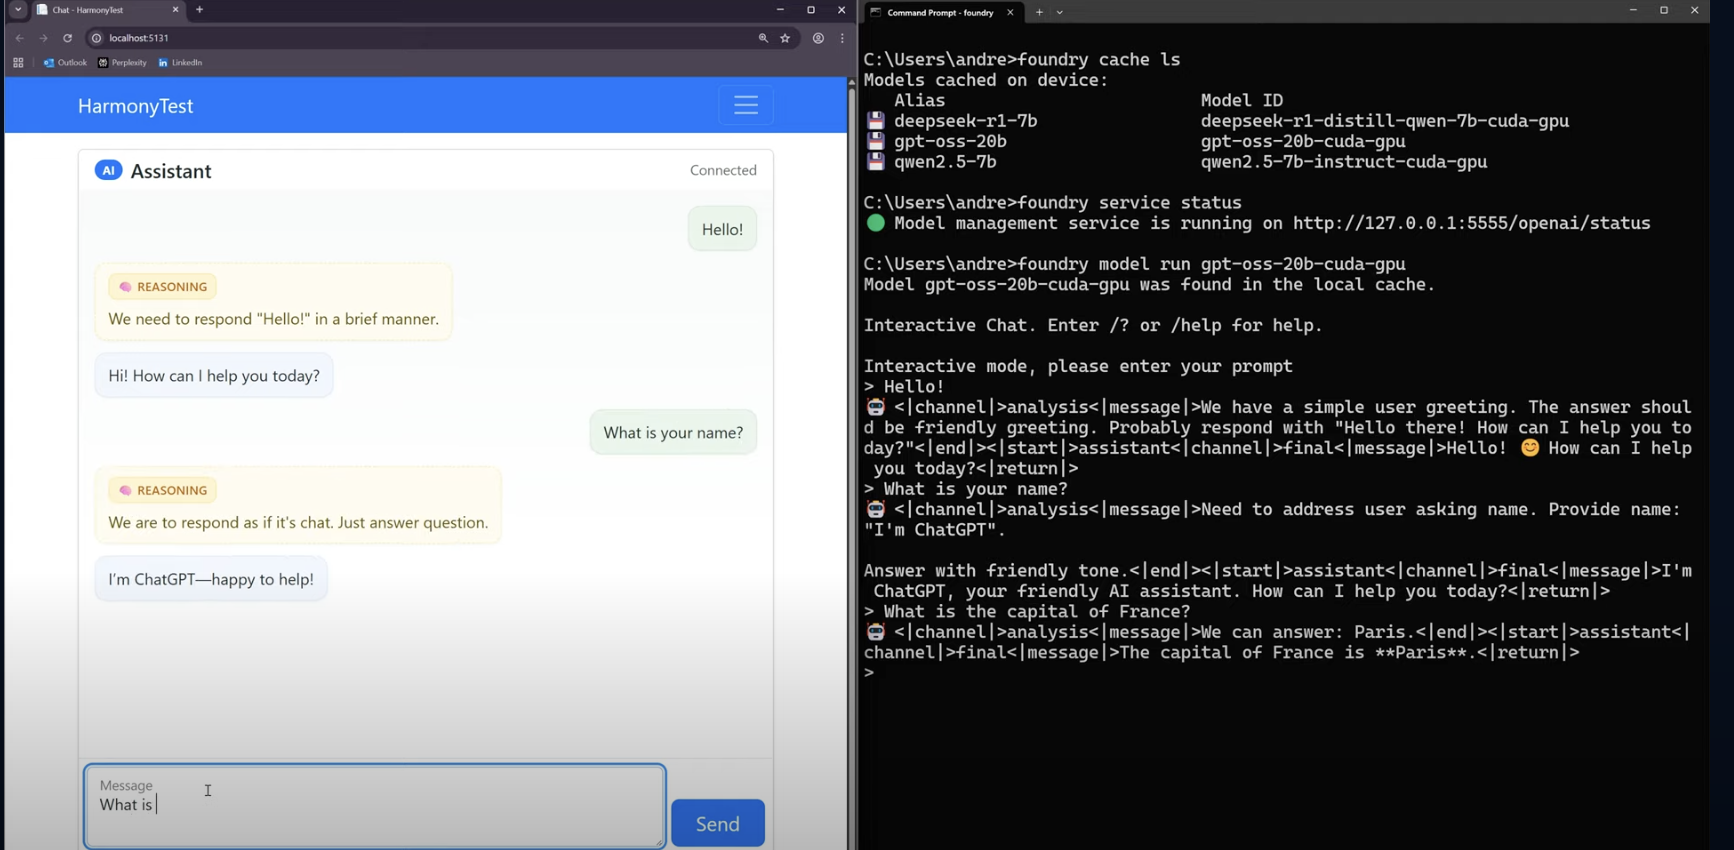
Task: Click the qwen2.5-7b alias in terminal
Action: coord(945,162)
